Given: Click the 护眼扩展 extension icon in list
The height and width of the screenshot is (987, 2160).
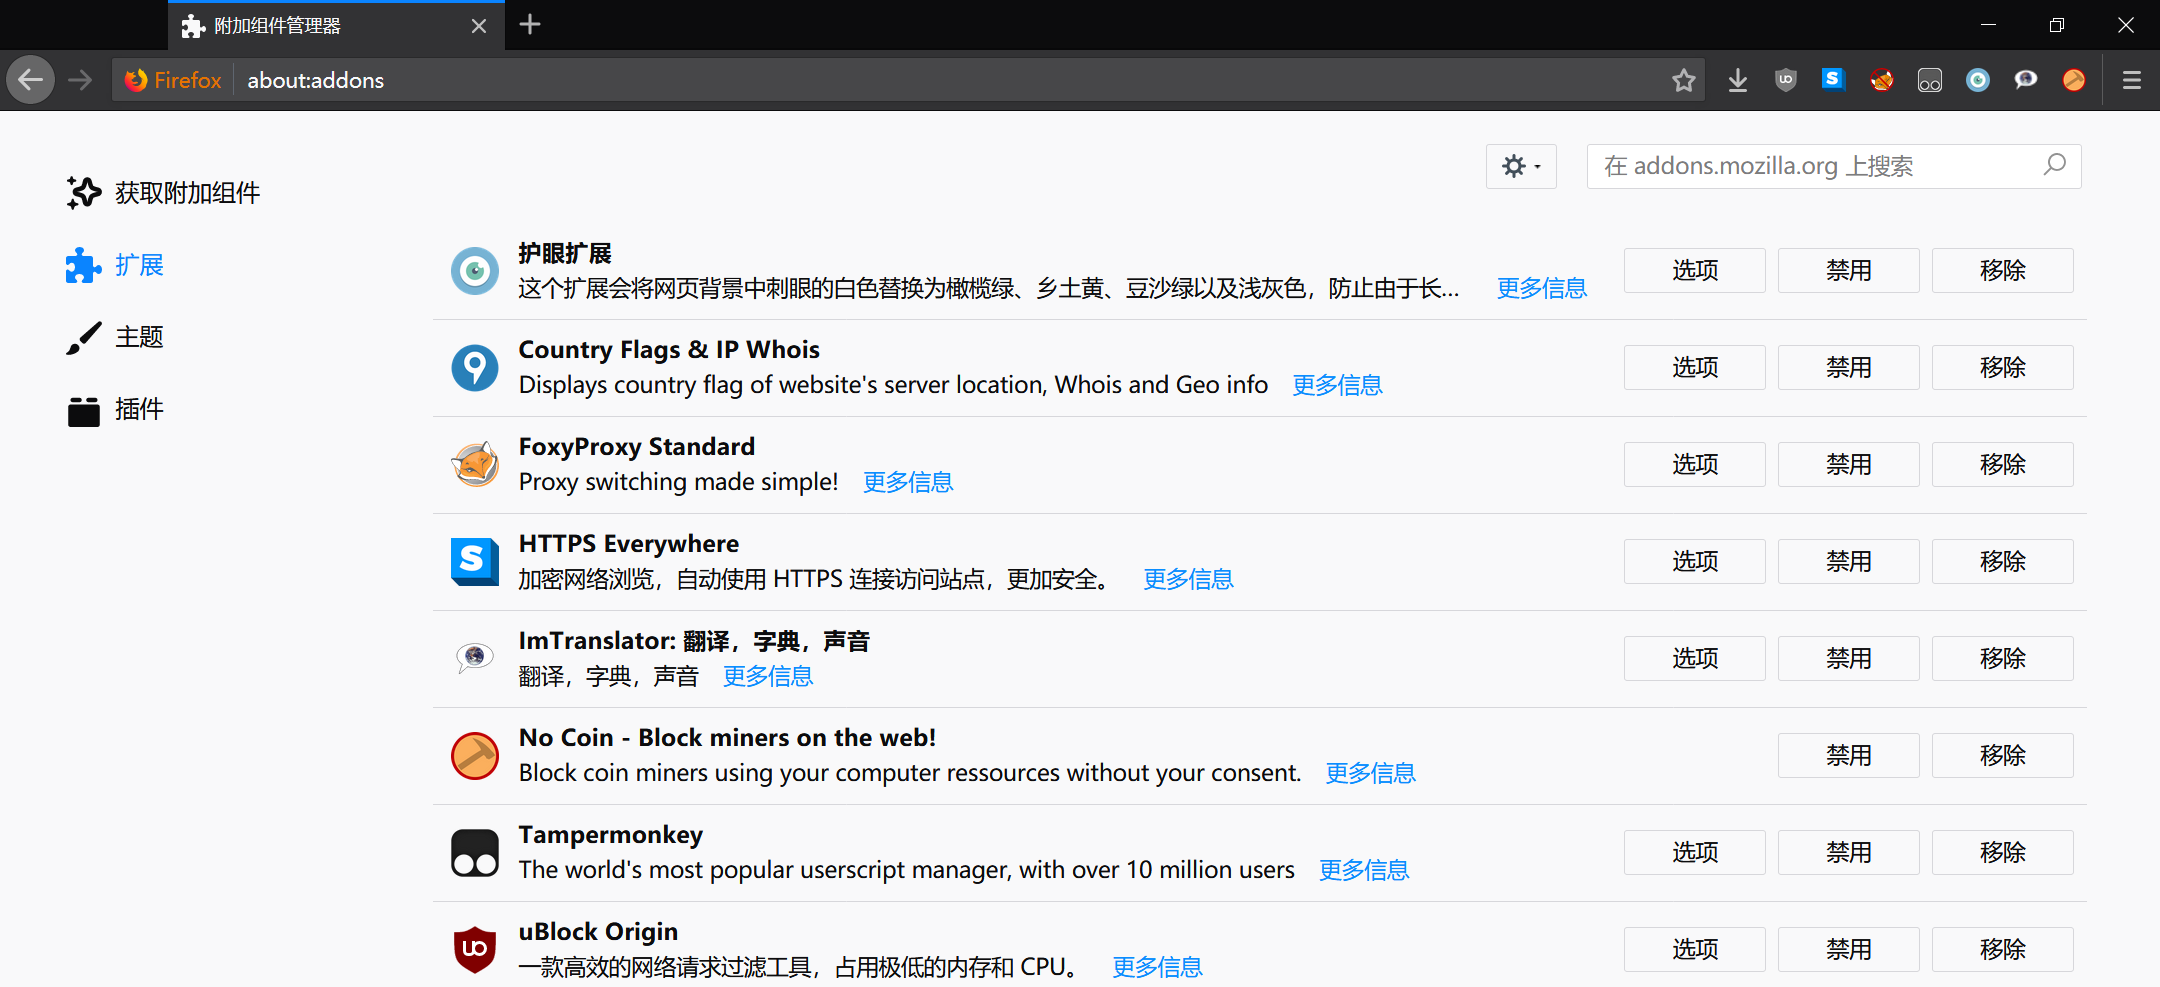Looking at the screenshot, I should tap(475, 271).
